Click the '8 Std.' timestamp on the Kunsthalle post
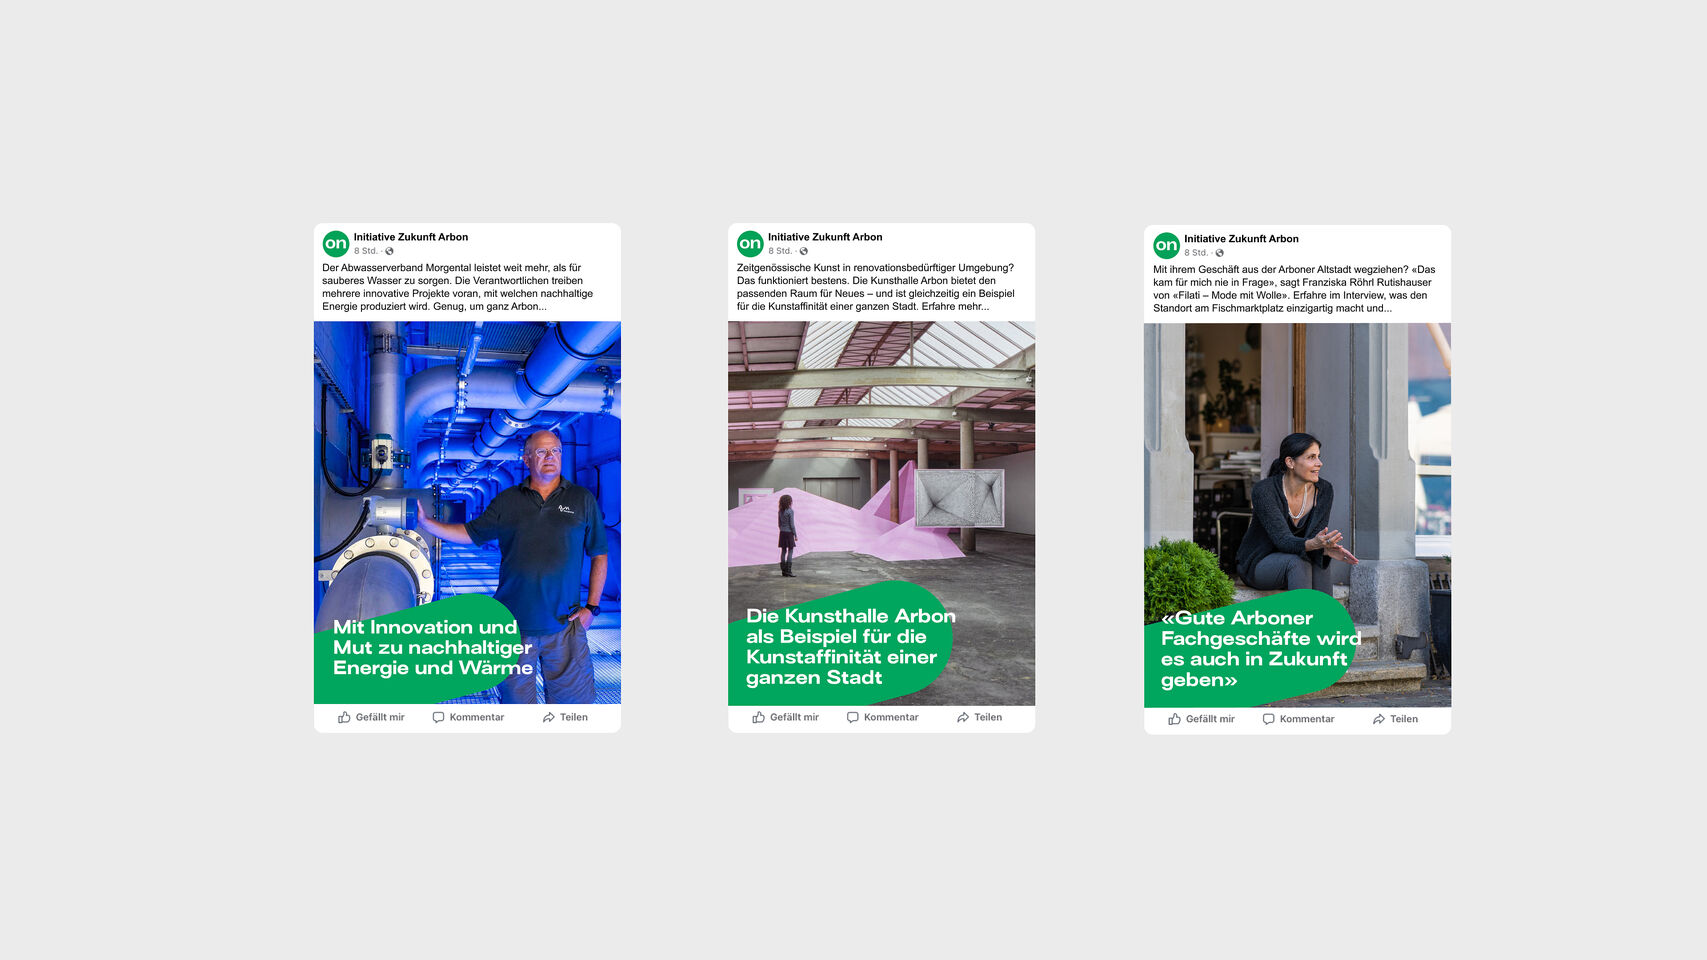This screenshot has width=1707, height=960. click(x=779, y=251)
